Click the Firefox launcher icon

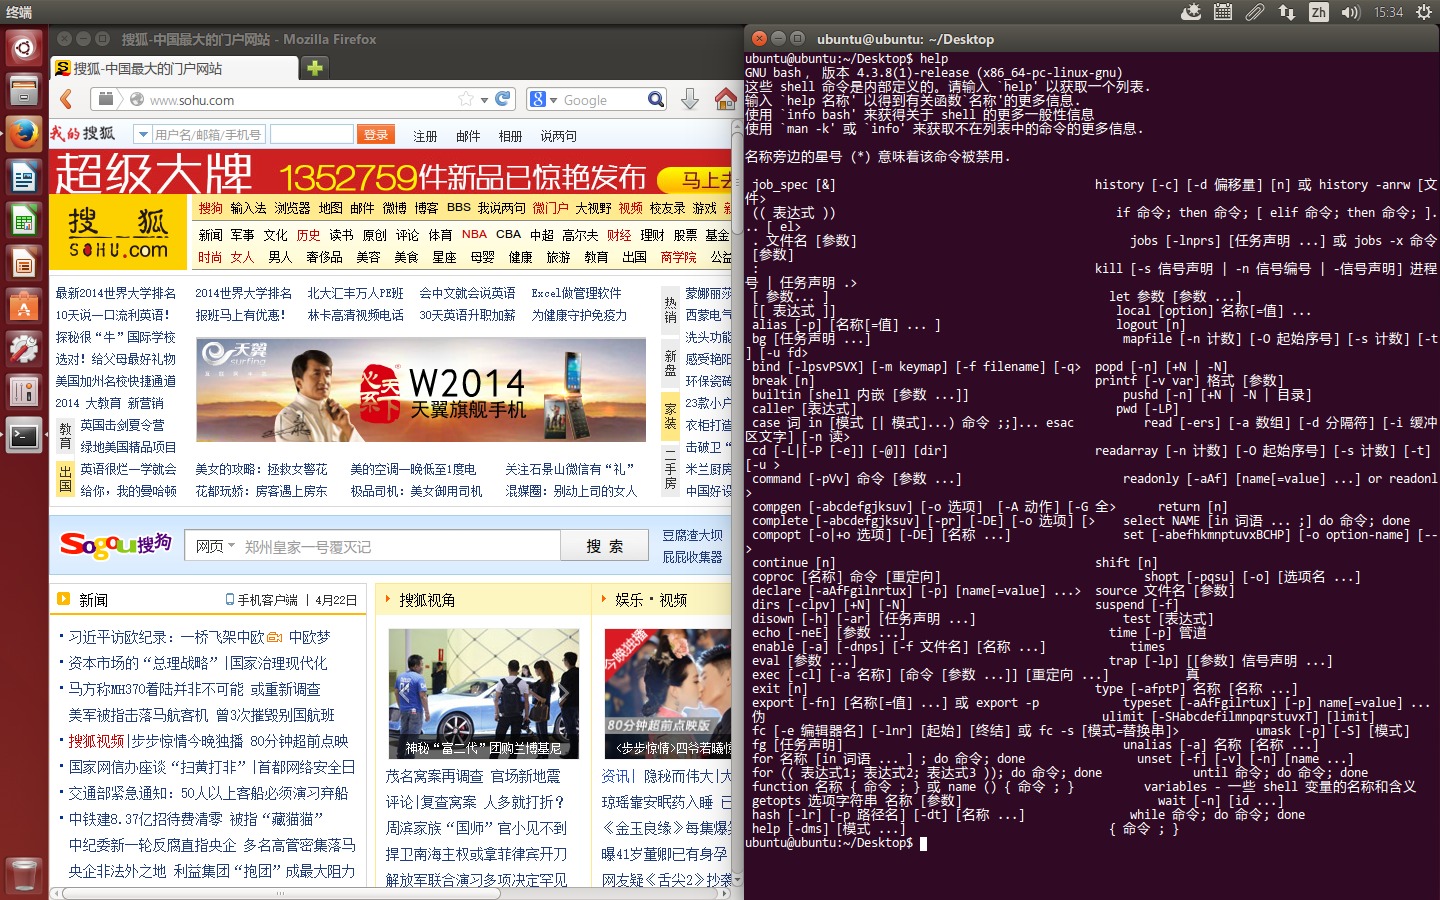click(x=24, y=133)
